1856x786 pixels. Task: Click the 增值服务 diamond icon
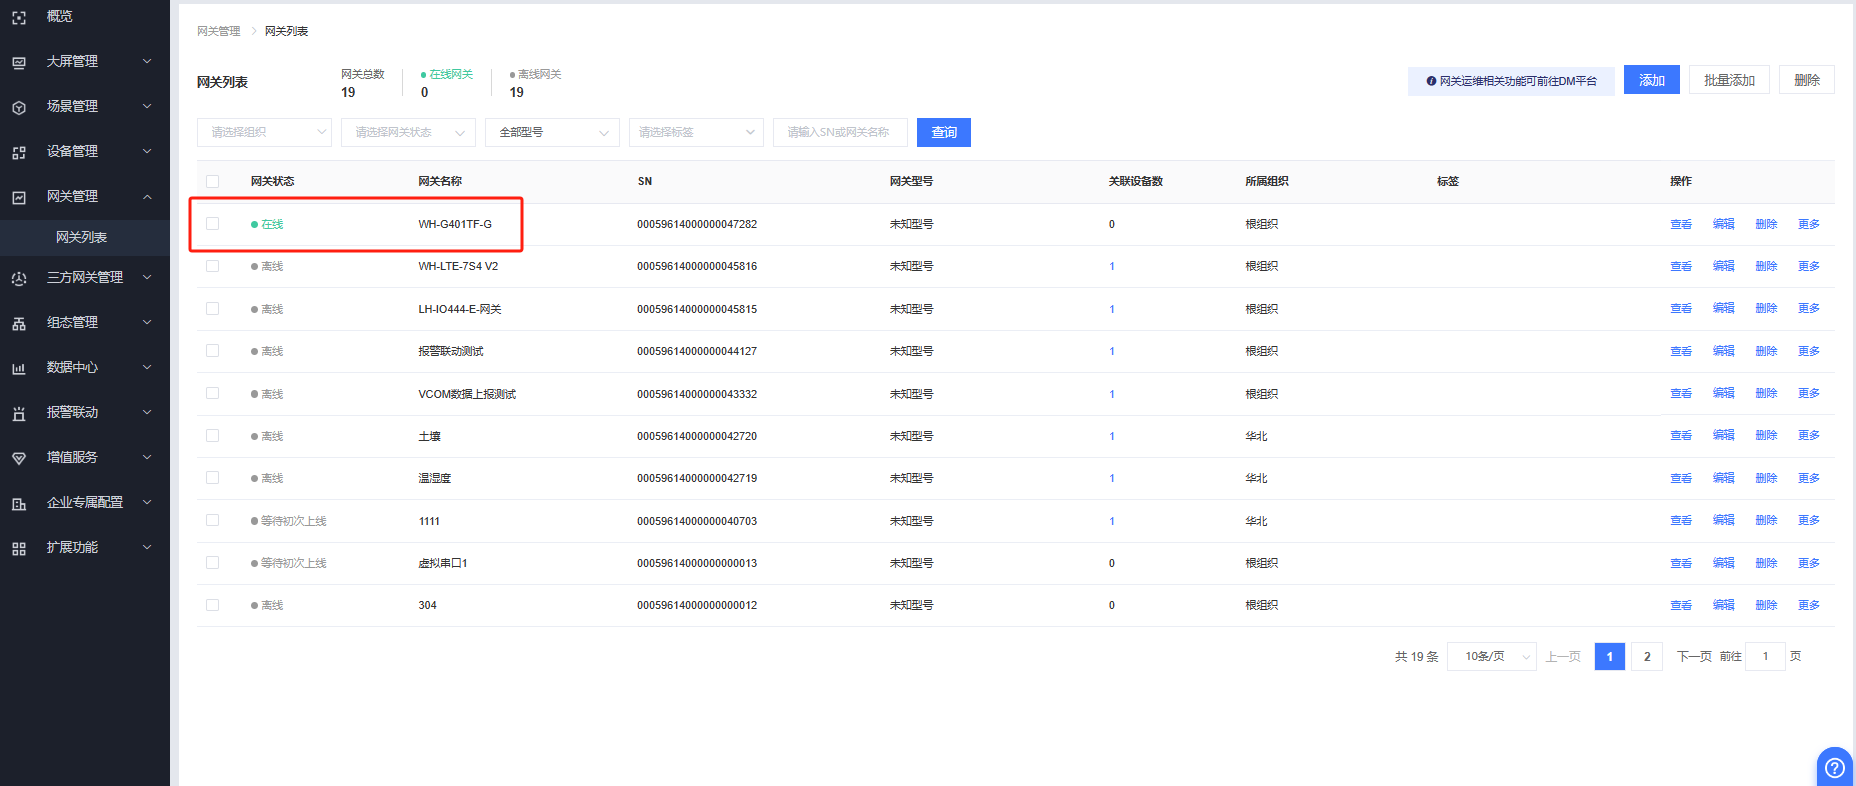click(19, 458)
